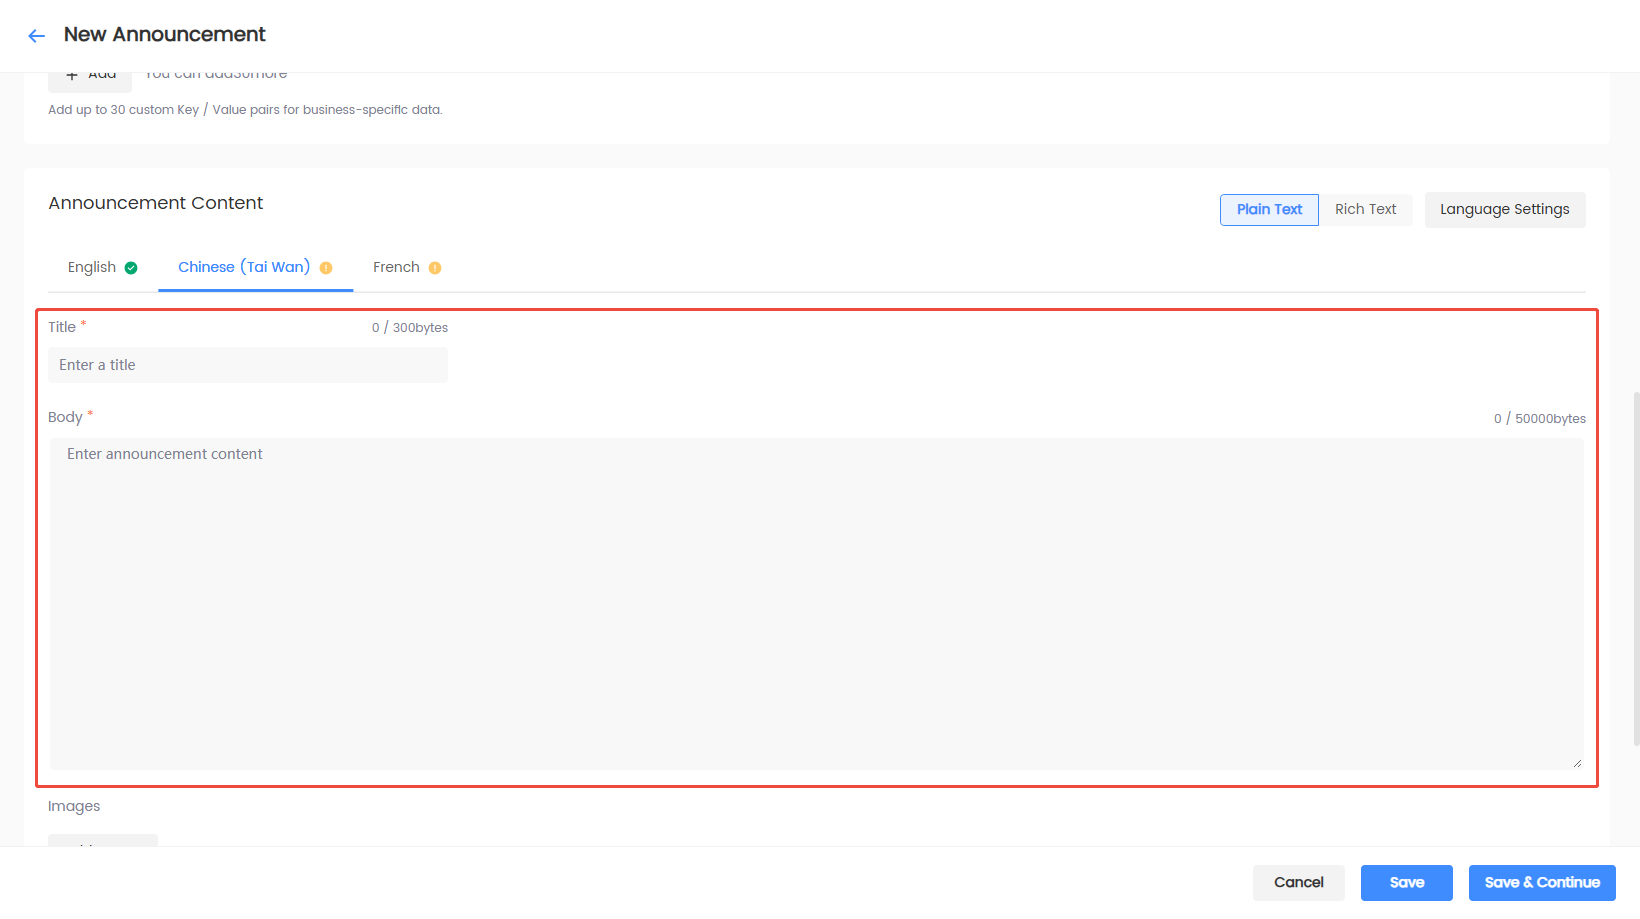Switch content mode to Plain Text
Screen dimensions: 1640x919
[1269, 210]
